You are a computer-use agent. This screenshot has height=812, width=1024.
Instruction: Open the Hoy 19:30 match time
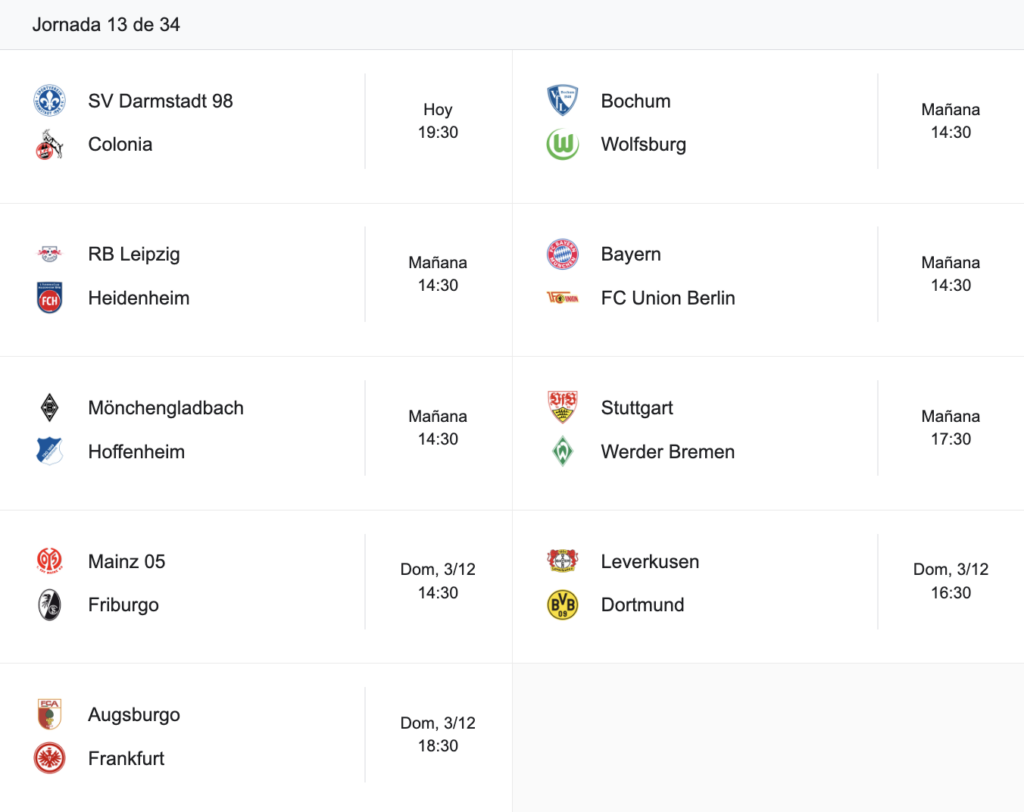point(438,121)
